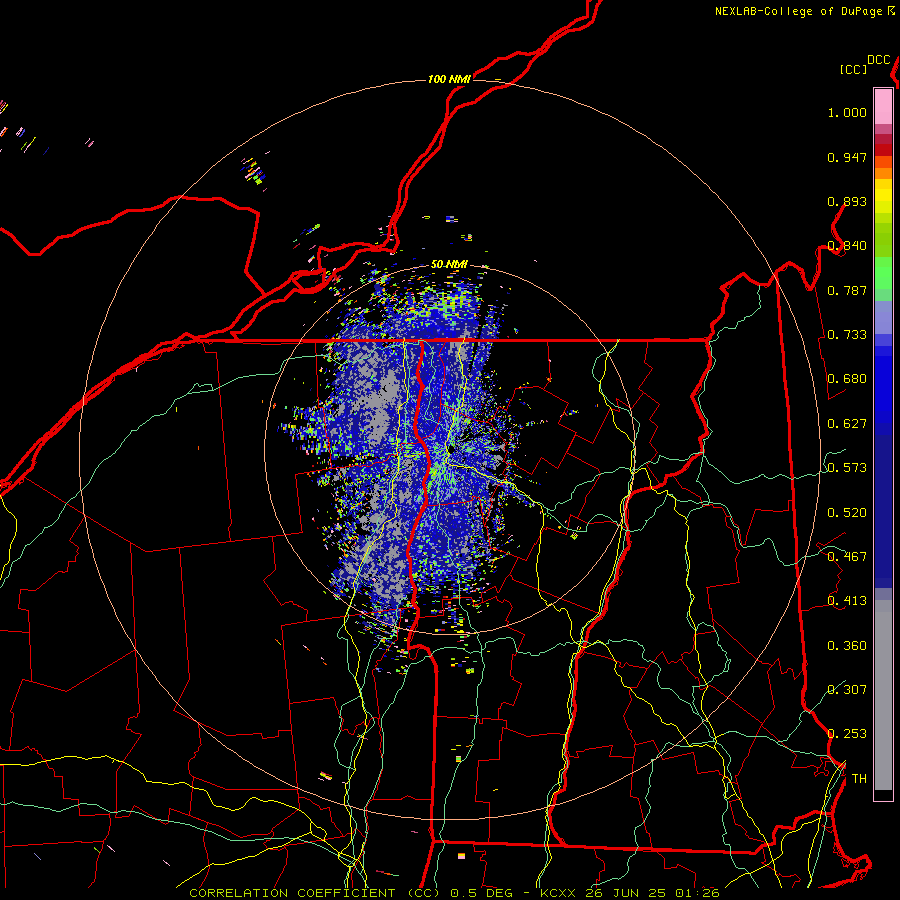Click the NEXLAB-College of DuPage credit text
This screenshot has height=900, width=900.
pyautogui.click(x=798, y=11)
